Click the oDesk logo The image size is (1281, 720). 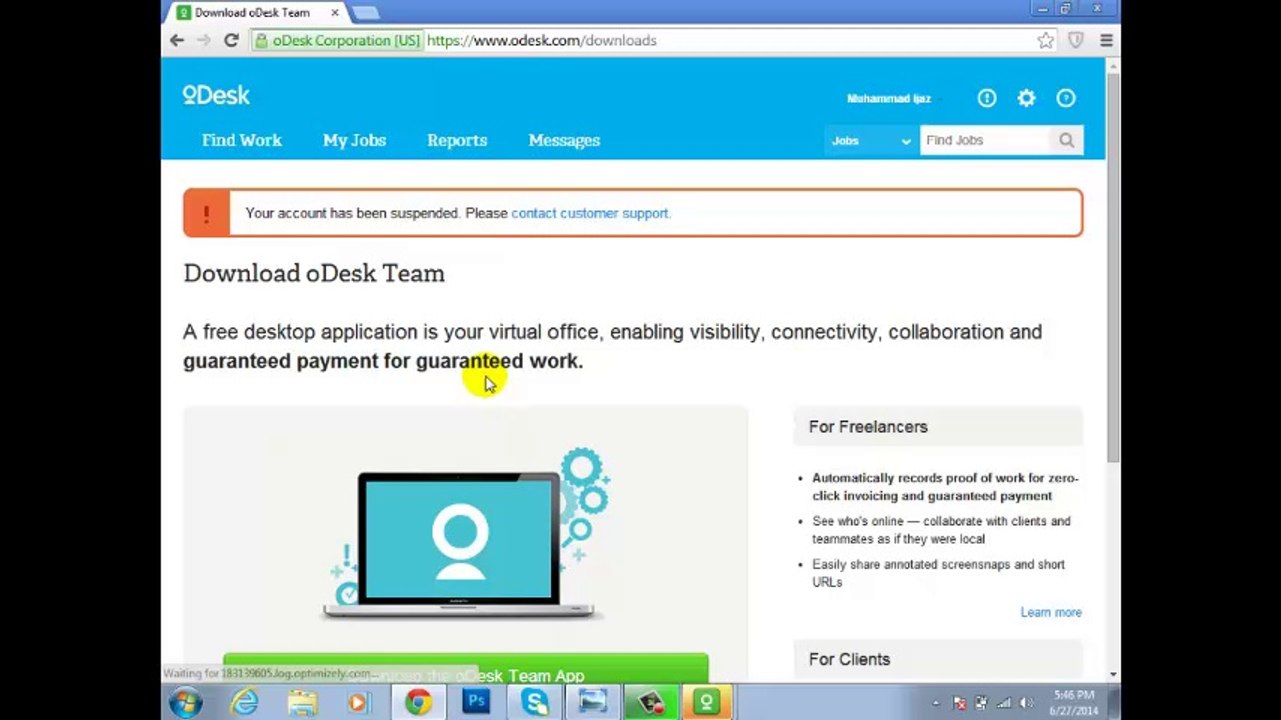[216, 95]
